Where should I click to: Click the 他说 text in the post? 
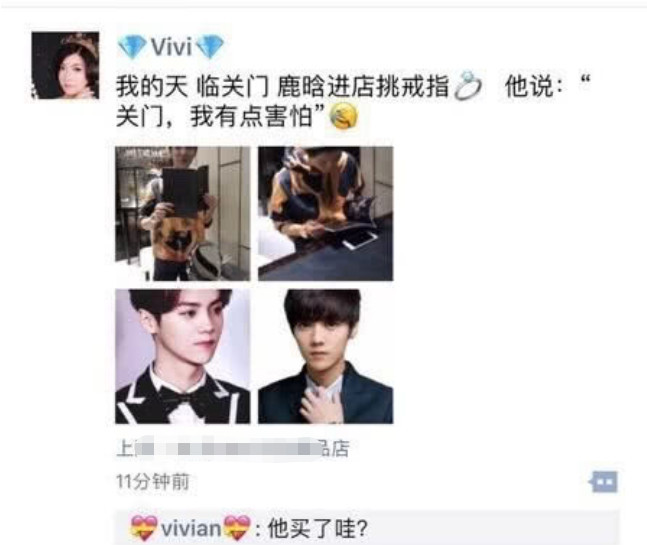pos(529,87)
